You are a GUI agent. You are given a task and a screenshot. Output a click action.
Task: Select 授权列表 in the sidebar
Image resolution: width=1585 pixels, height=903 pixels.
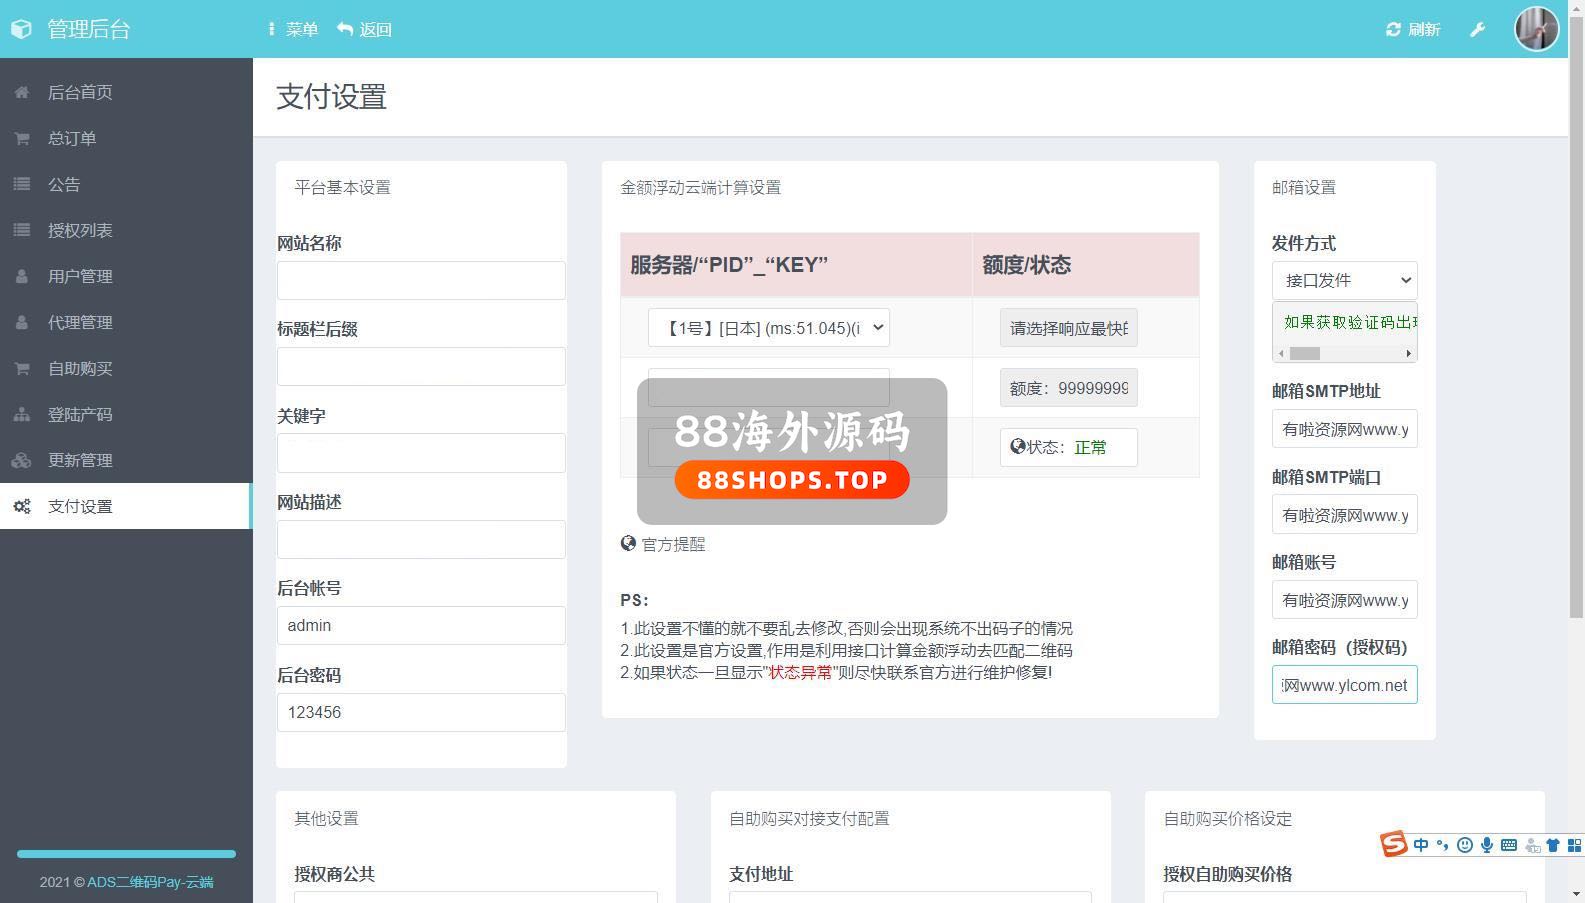(x=80, y=230)
